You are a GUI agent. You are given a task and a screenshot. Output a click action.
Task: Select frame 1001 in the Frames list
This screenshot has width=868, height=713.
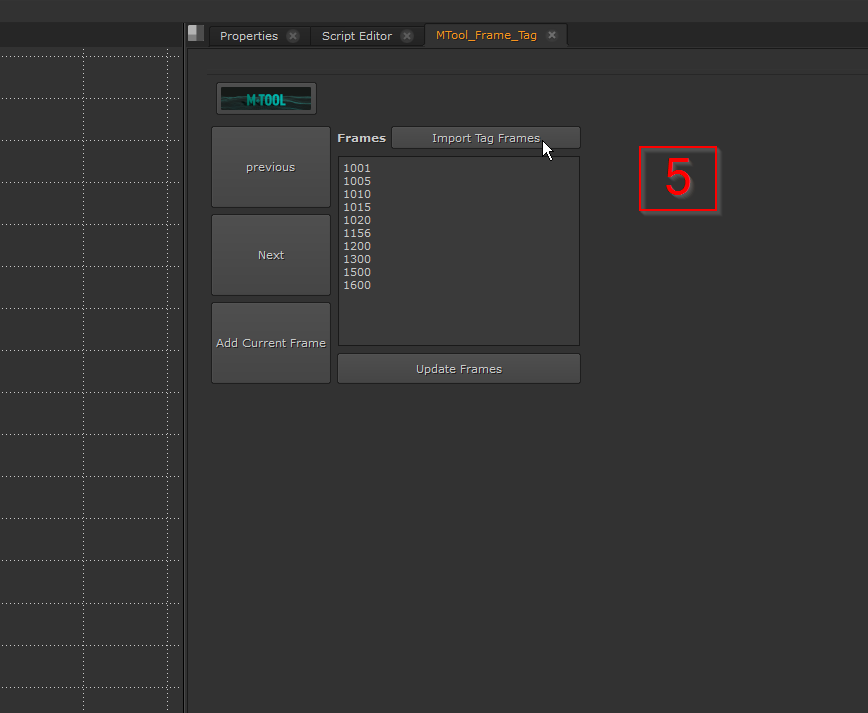pyautogui.click(x=357, y=168)
